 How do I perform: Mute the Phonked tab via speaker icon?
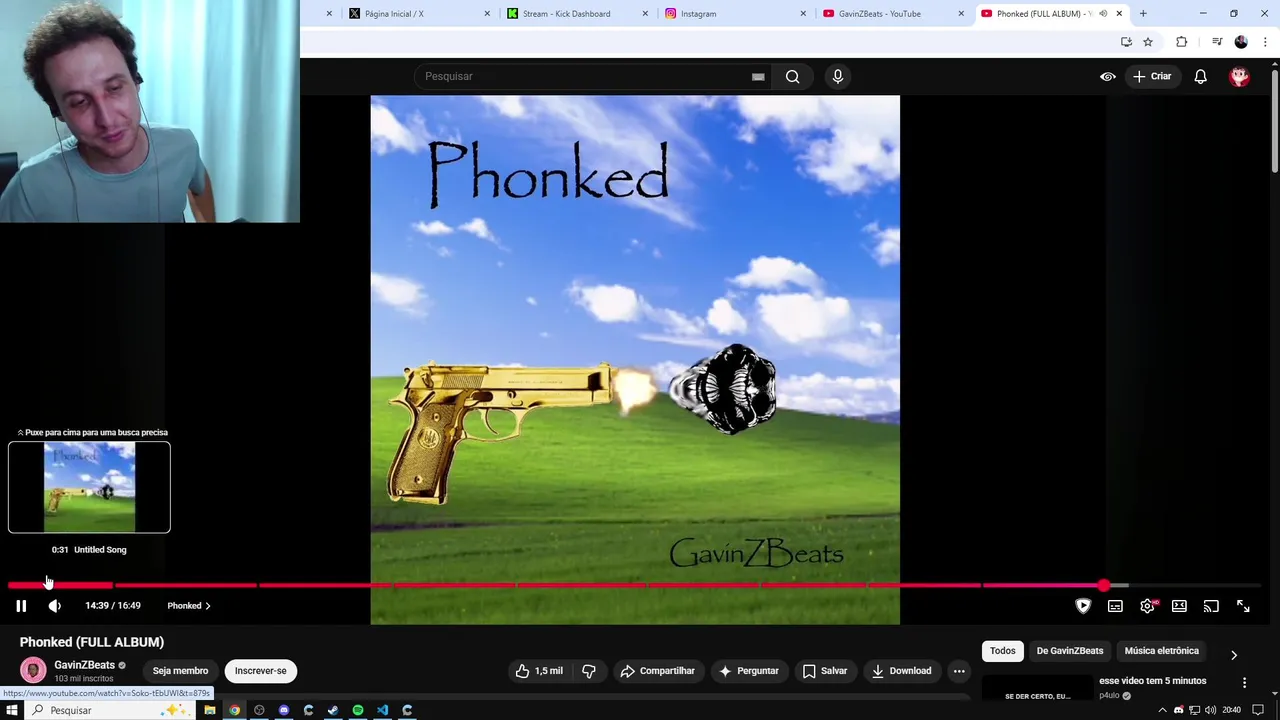point(1103,14)
